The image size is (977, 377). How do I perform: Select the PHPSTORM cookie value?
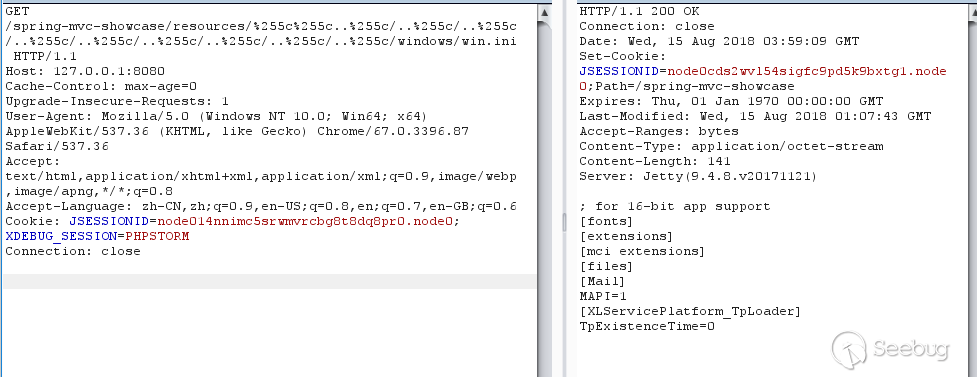[x=157, y=236]
